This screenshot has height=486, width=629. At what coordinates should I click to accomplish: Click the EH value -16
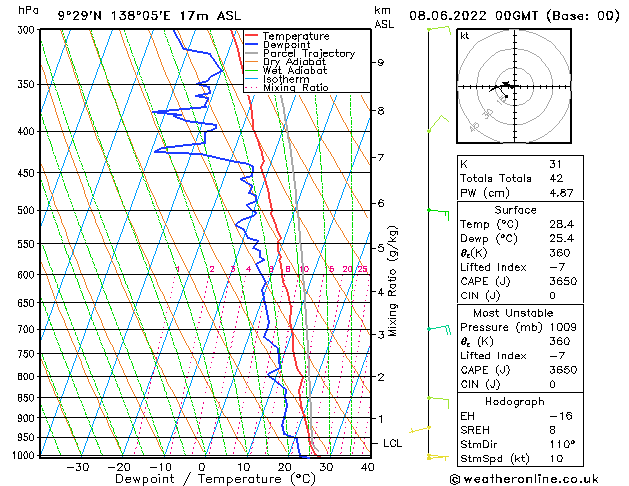tap(561, 416)
